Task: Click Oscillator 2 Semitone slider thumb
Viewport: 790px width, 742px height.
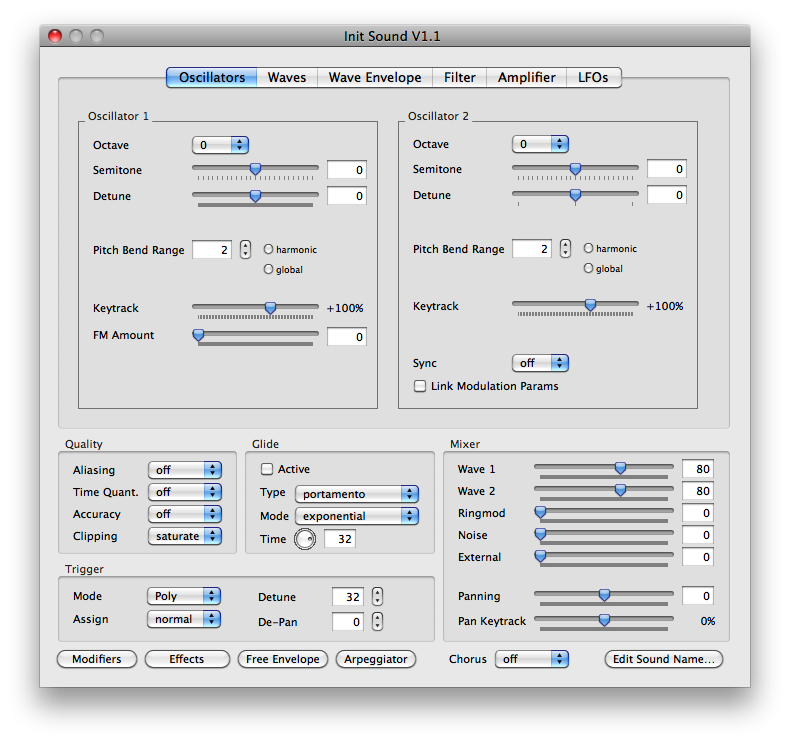Action: tap(575, 168)
